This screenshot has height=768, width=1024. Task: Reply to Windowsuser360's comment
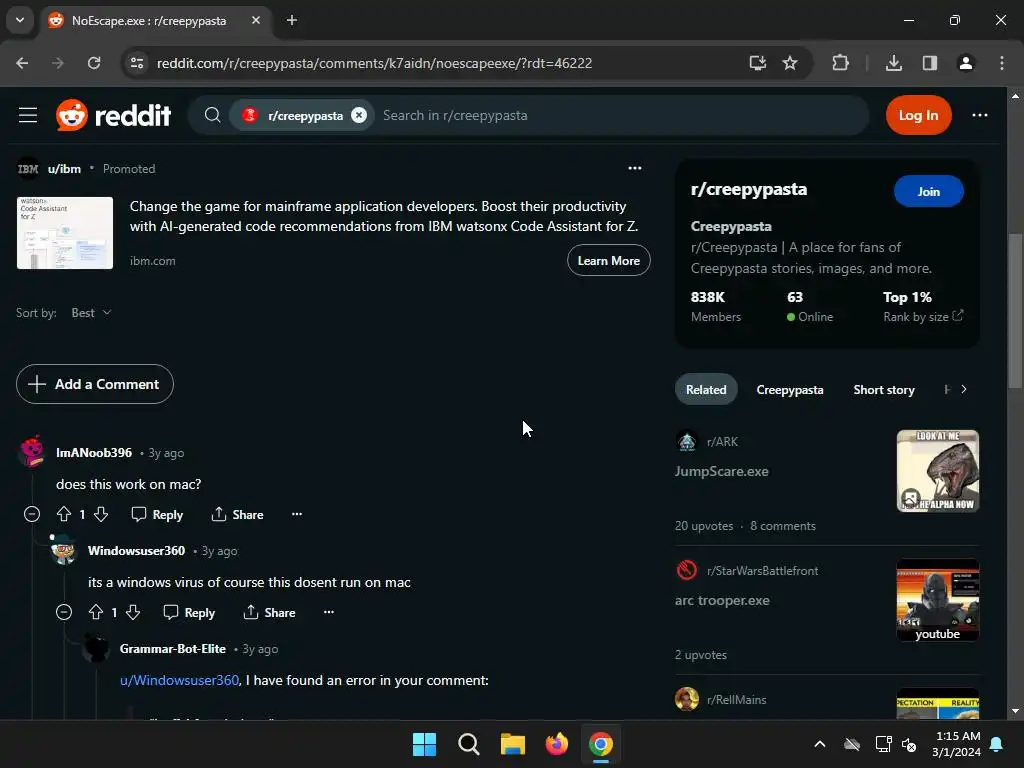(x=189, y=613)
